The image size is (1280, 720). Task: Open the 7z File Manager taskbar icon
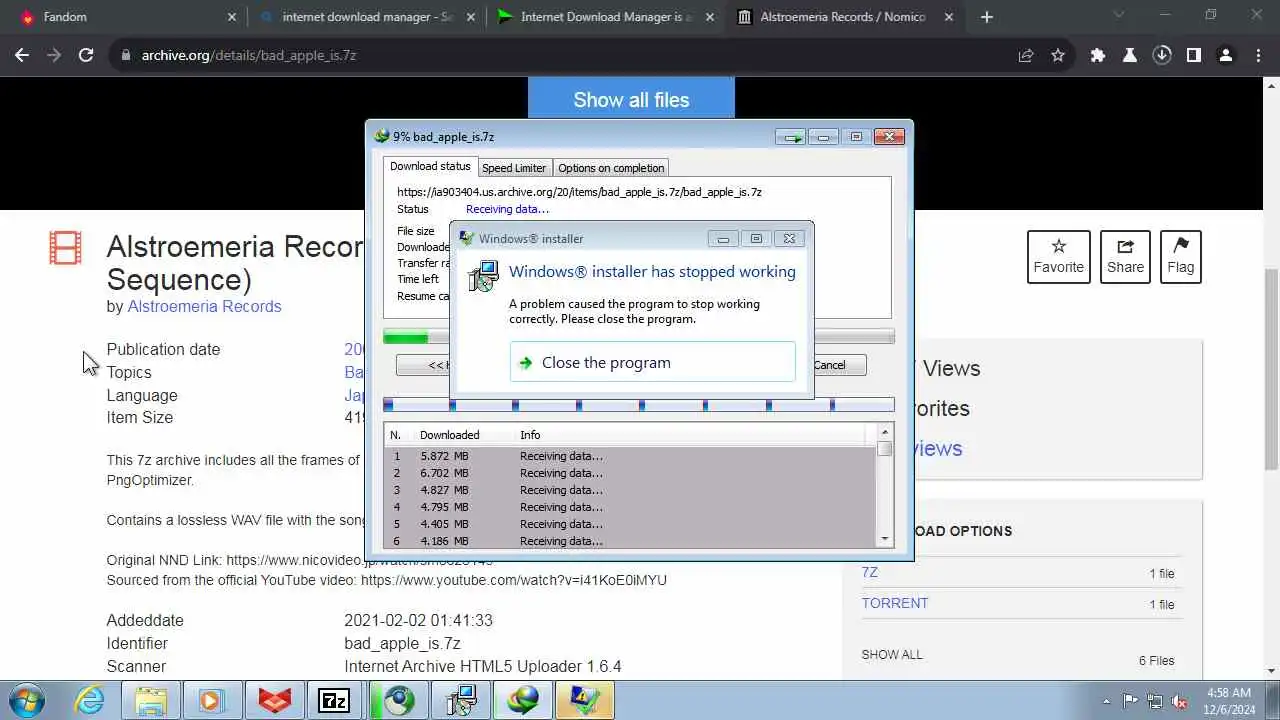click(x=336, y=700)
